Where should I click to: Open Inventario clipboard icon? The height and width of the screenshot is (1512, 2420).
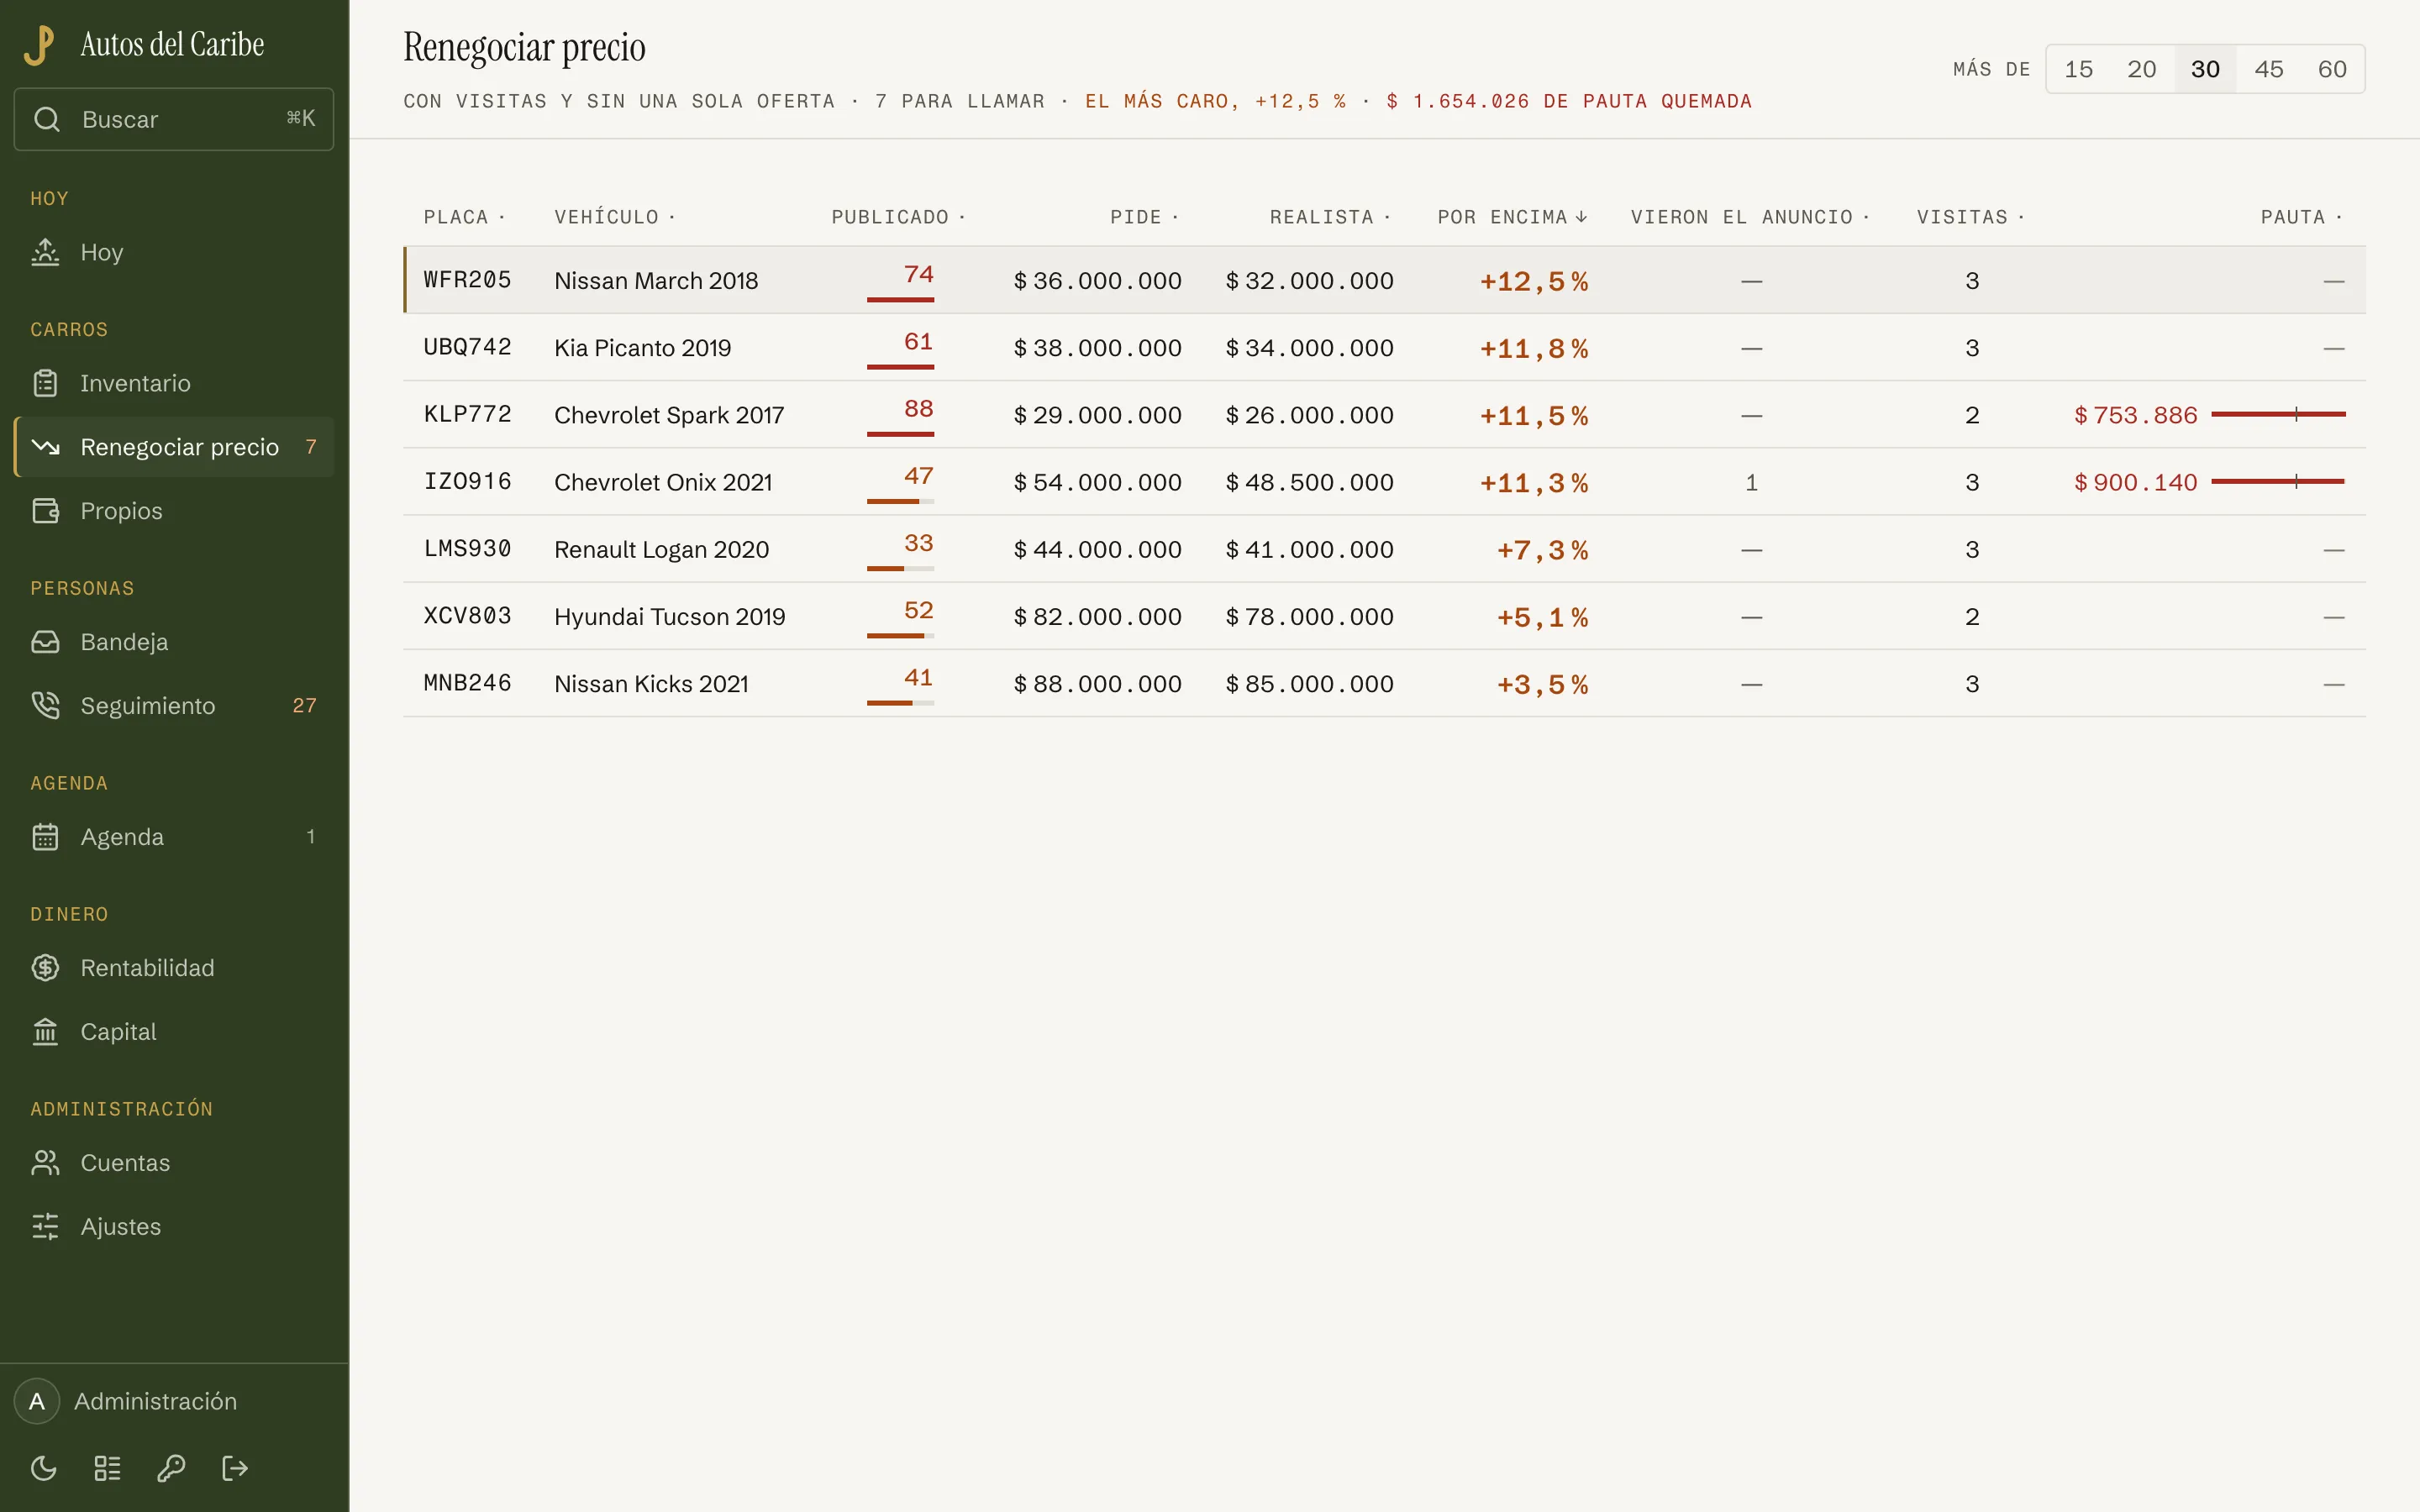tap(45, 383)
